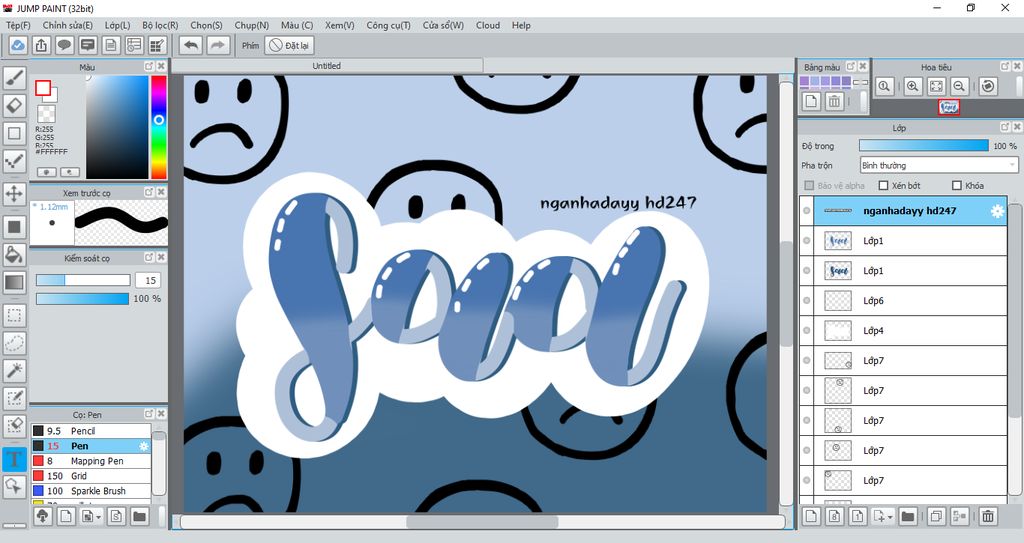Select the Grid brush
1024x543 pixels.
tap(91, 476)
